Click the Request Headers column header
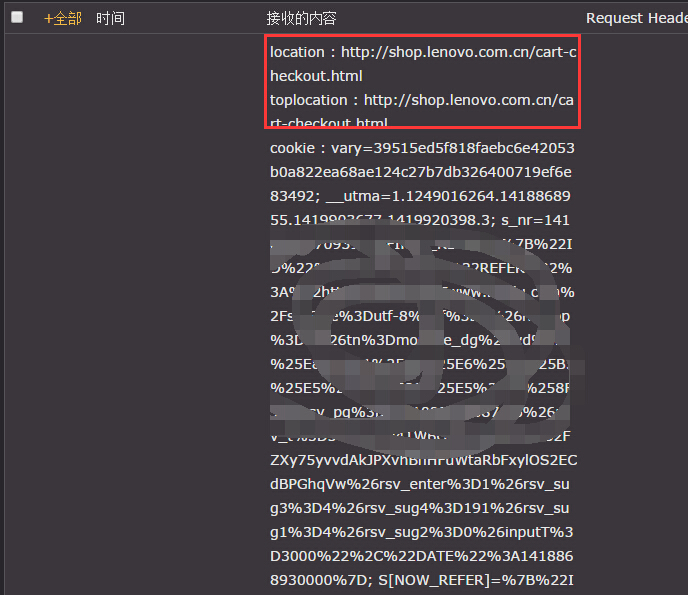Image resolution: width=688 pixels, height=595 pixels. [637, 18]
